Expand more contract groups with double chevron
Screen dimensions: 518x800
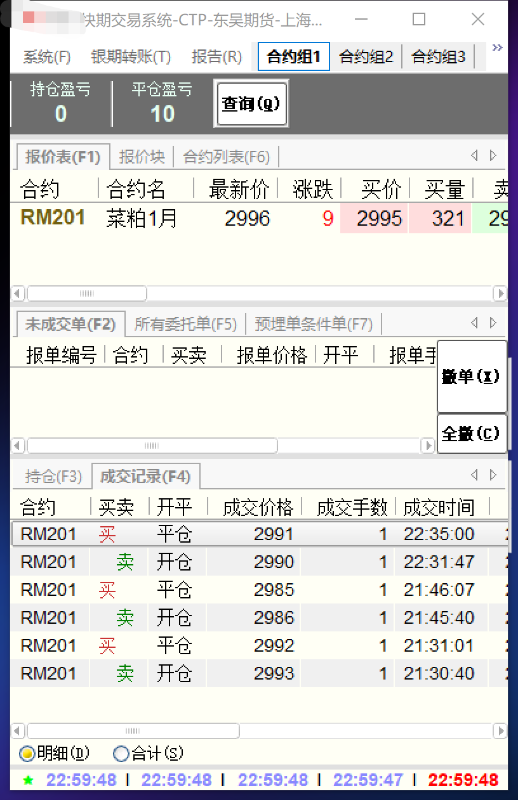click(498, 47)
